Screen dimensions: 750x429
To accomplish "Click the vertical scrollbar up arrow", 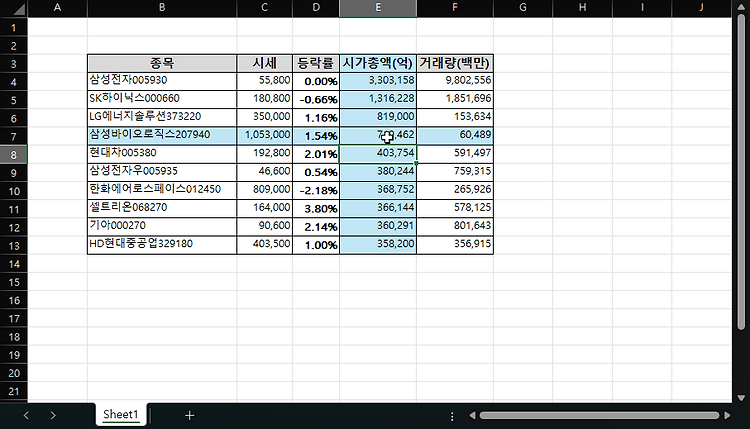I will pos(741,7).
